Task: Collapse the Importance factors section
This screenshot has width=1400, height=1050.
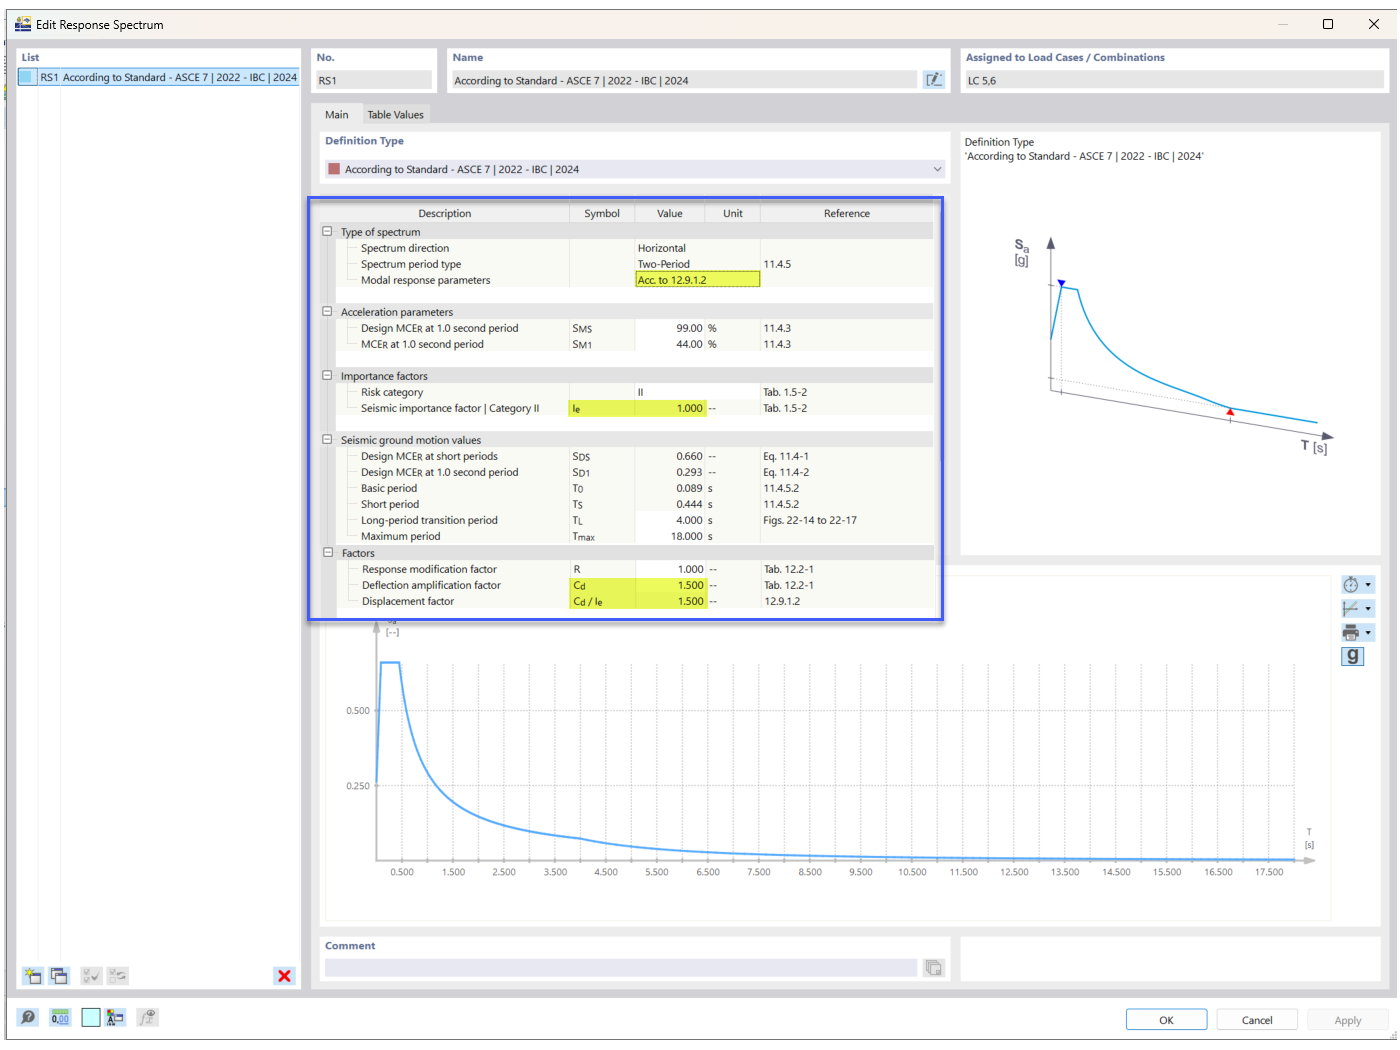Action: (x=327, y=375)
